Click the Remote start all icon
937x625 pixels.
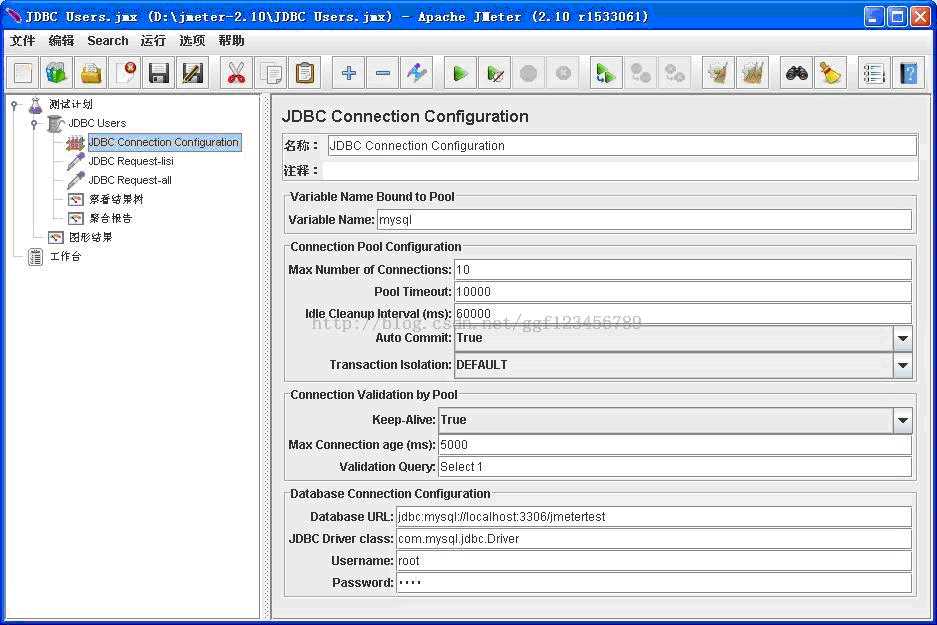(x=606, y=73)
